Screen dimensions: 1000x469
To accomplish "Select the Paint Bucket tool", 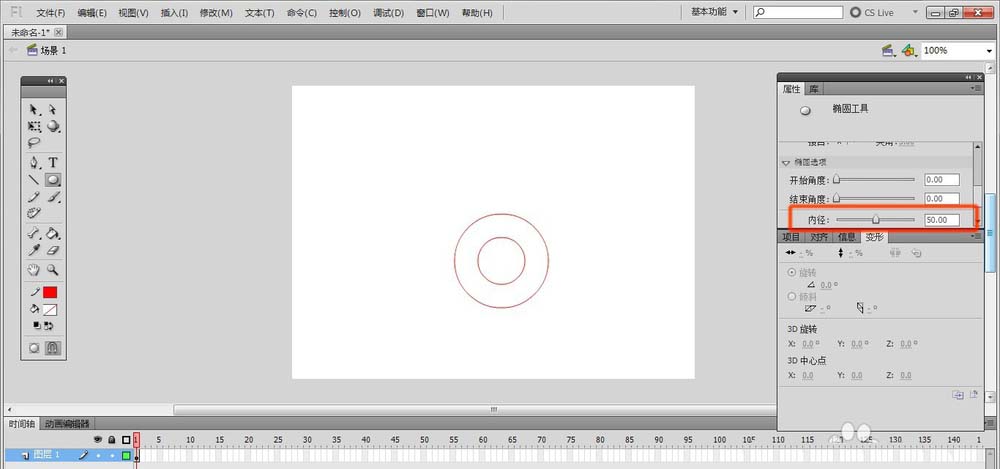I will 54,234.
